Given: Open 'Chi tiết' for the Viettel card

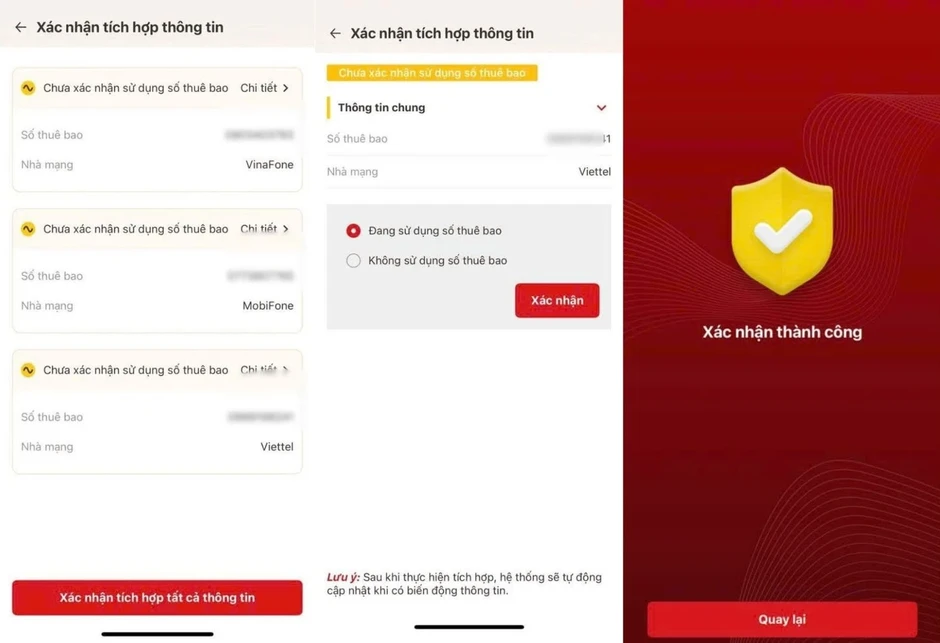Looking at the screenshot, I should click(264, 370).
